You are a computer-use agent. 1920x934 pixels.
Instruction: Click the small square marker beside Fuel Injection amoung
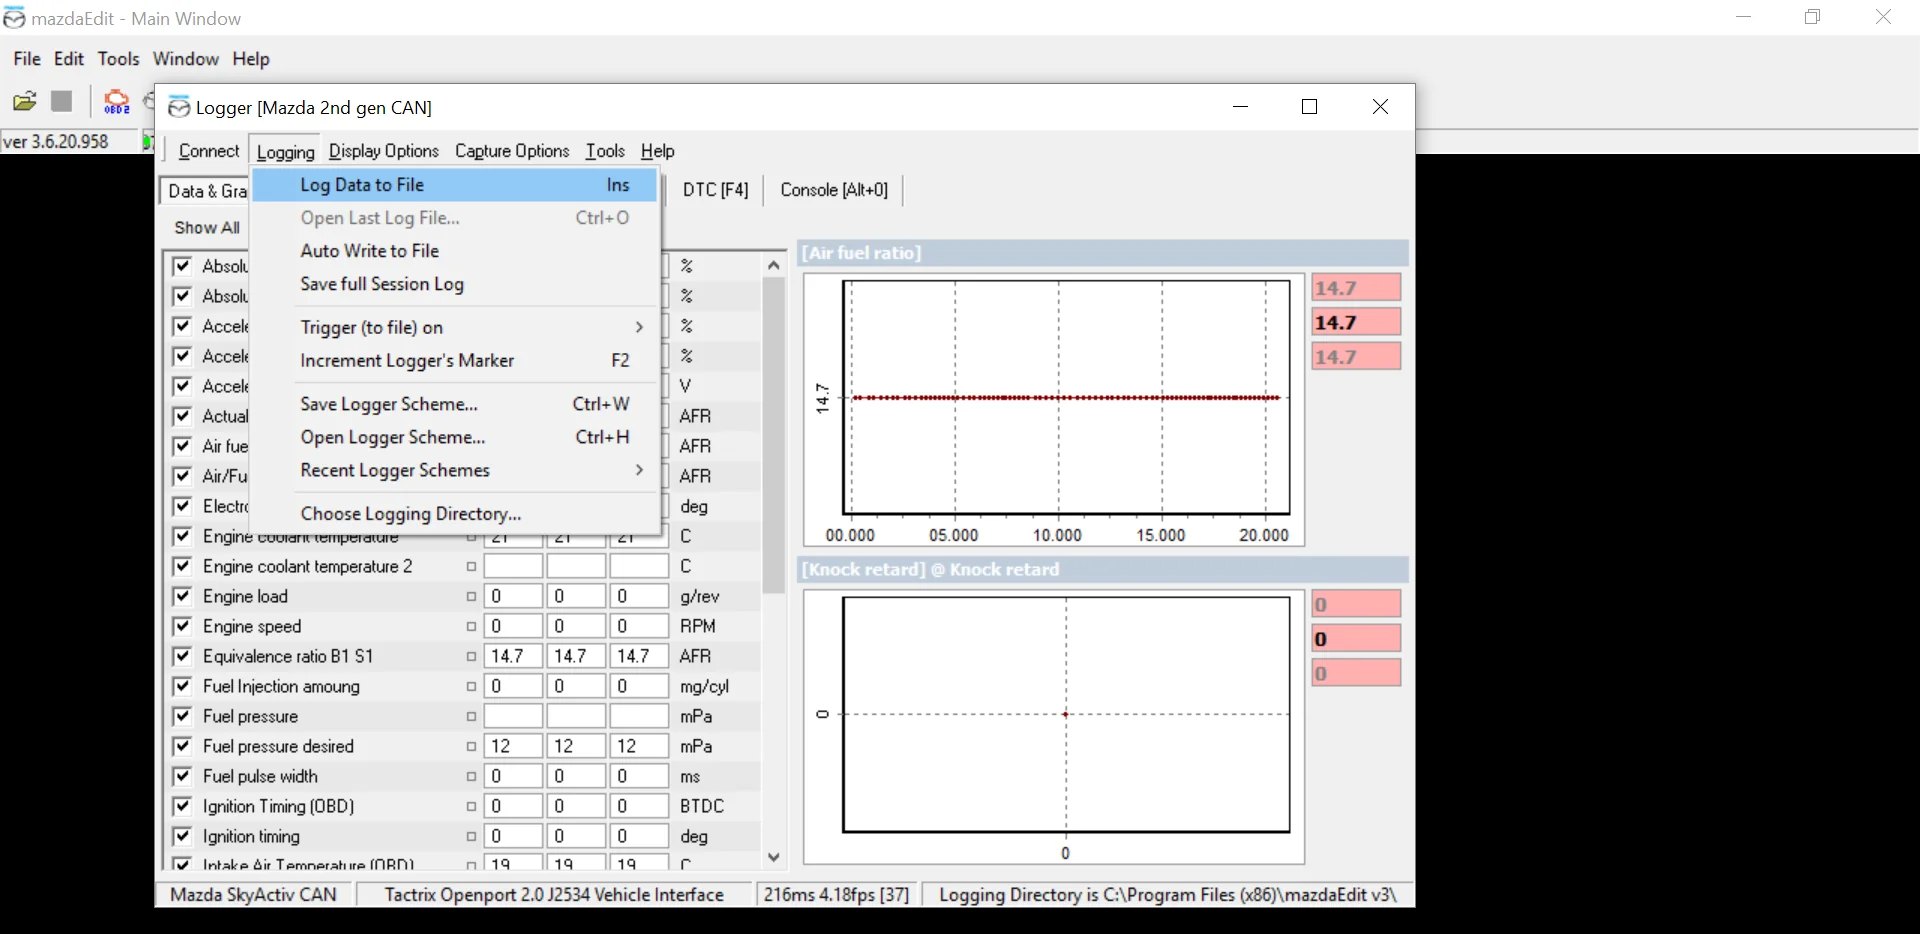click(471, 687)
